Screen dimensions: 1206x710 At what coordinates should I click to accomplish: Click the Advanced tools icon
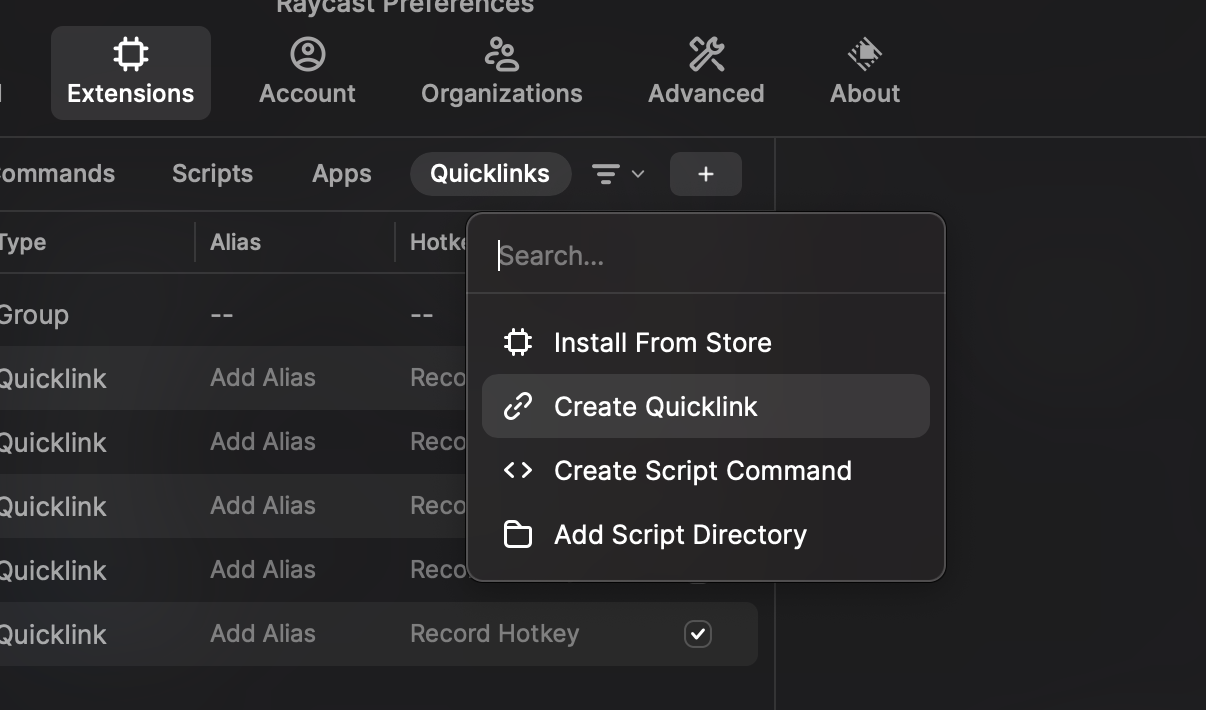point(706,54)
